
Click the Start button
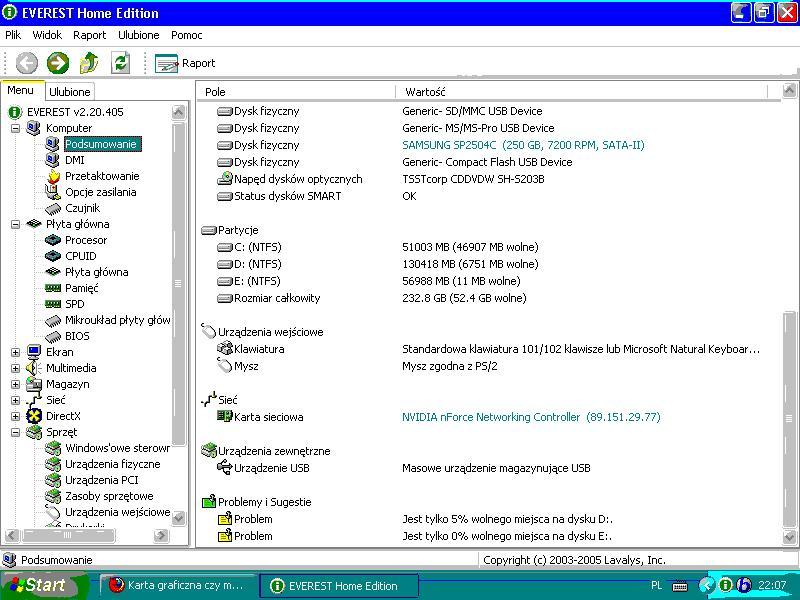click(x=44, y=585)
